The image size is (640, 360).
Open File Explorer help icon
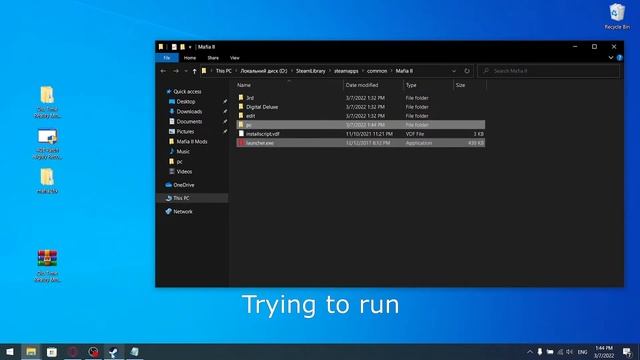[x=620, y=58]
